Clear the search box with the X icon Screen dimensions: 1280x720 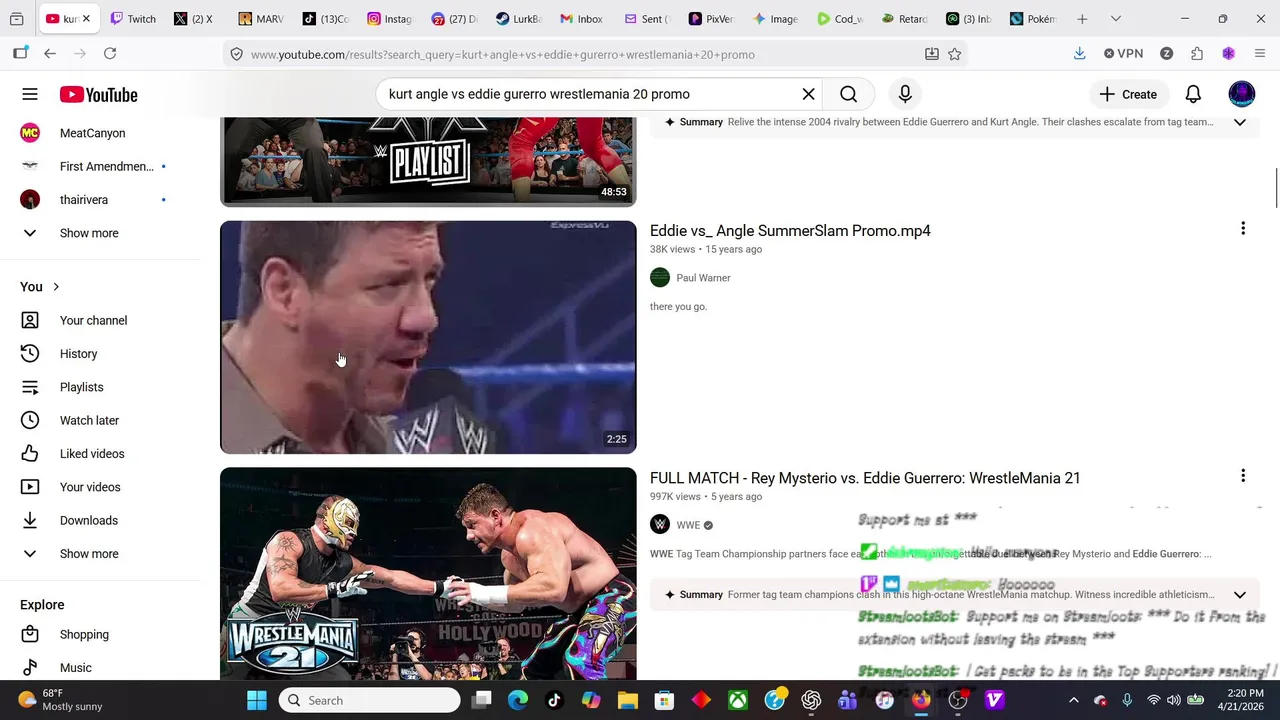[x=808, y=94]
